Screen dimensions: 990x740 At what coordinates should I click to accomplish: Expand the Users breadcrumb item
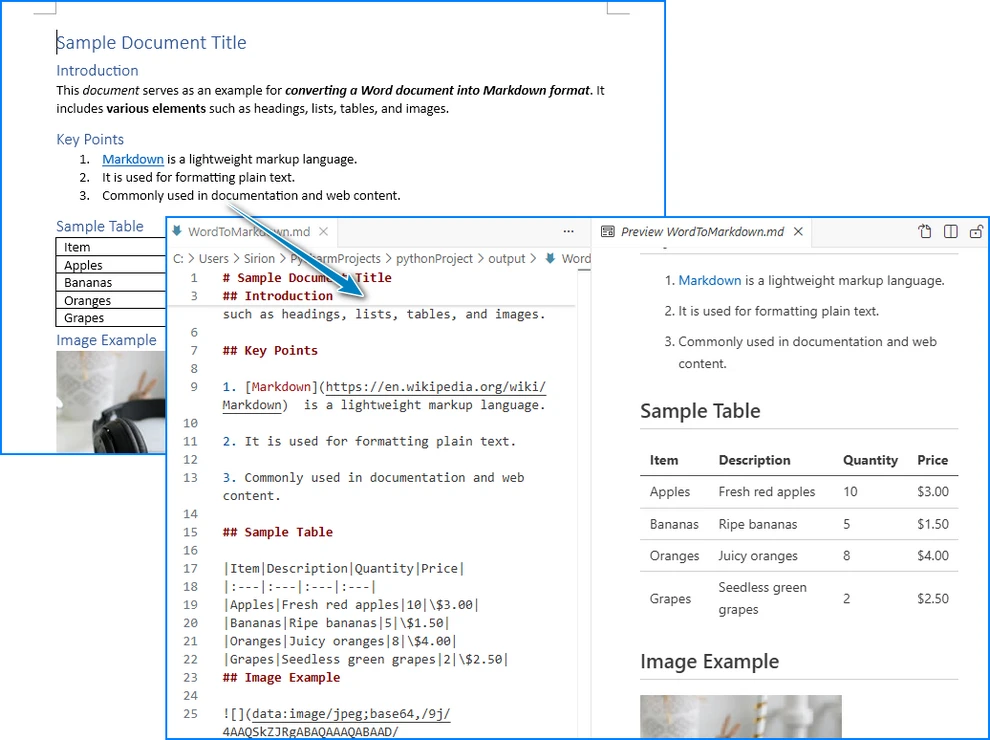click(215, 258)
